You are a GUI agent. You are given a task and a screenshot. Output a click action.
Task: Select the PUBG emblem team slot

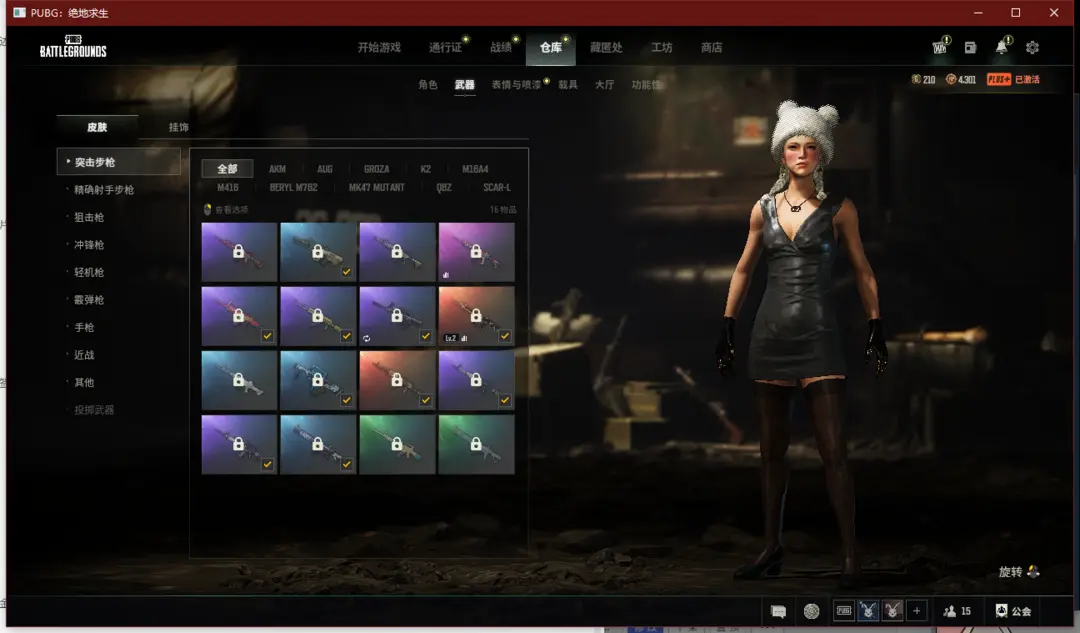844,611
